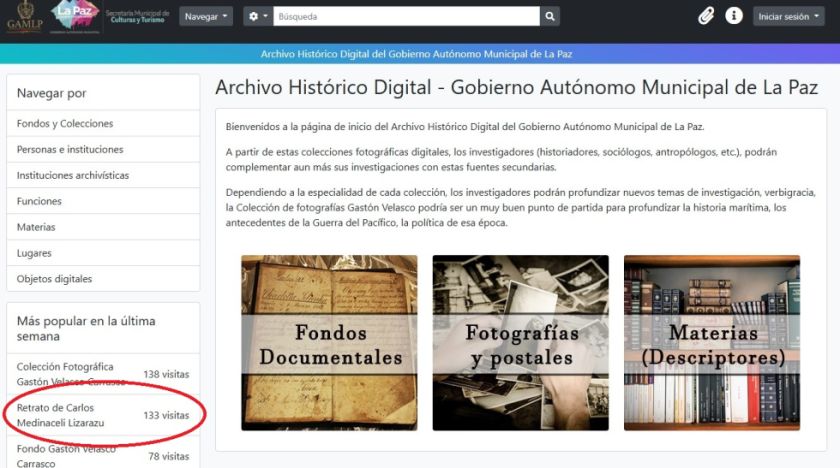Browse Materias in sidebar
Image resolution: width=840 pixels, height=468 pixels.
pos(103,227)
